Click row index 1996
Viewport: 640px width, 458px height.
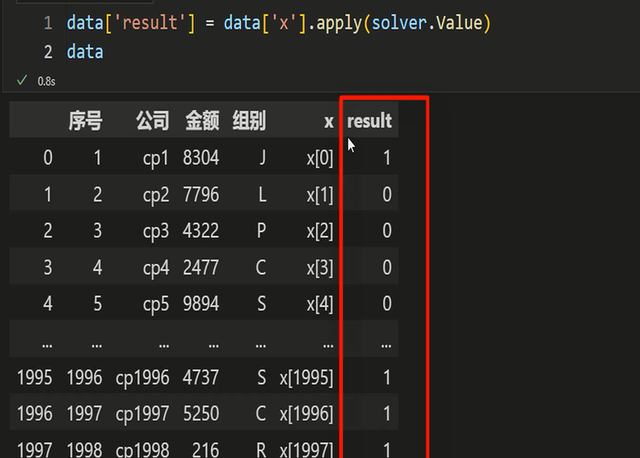35,414
